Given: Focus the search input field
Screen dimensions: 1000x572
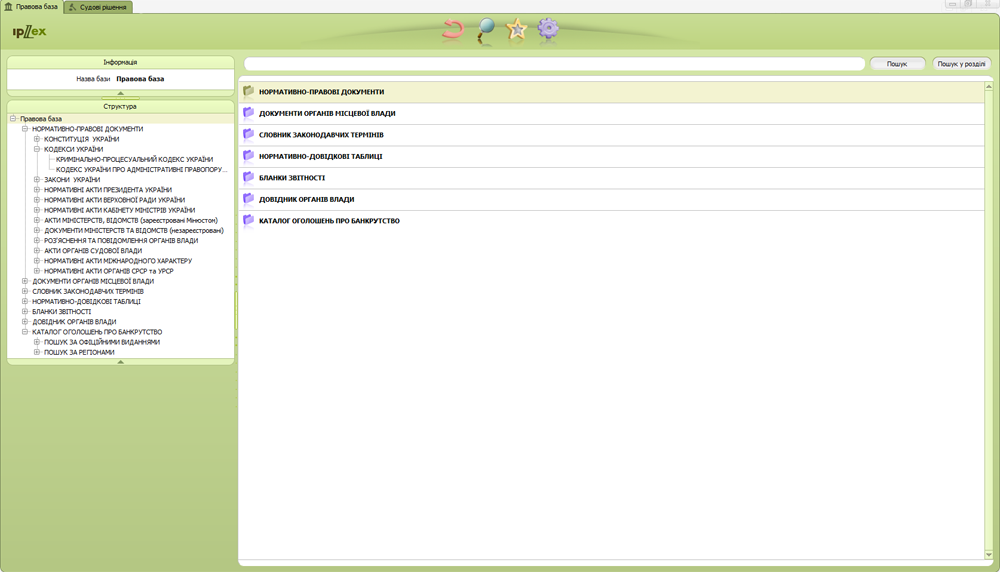Looking at the screenshot, I should coord(554,64).
